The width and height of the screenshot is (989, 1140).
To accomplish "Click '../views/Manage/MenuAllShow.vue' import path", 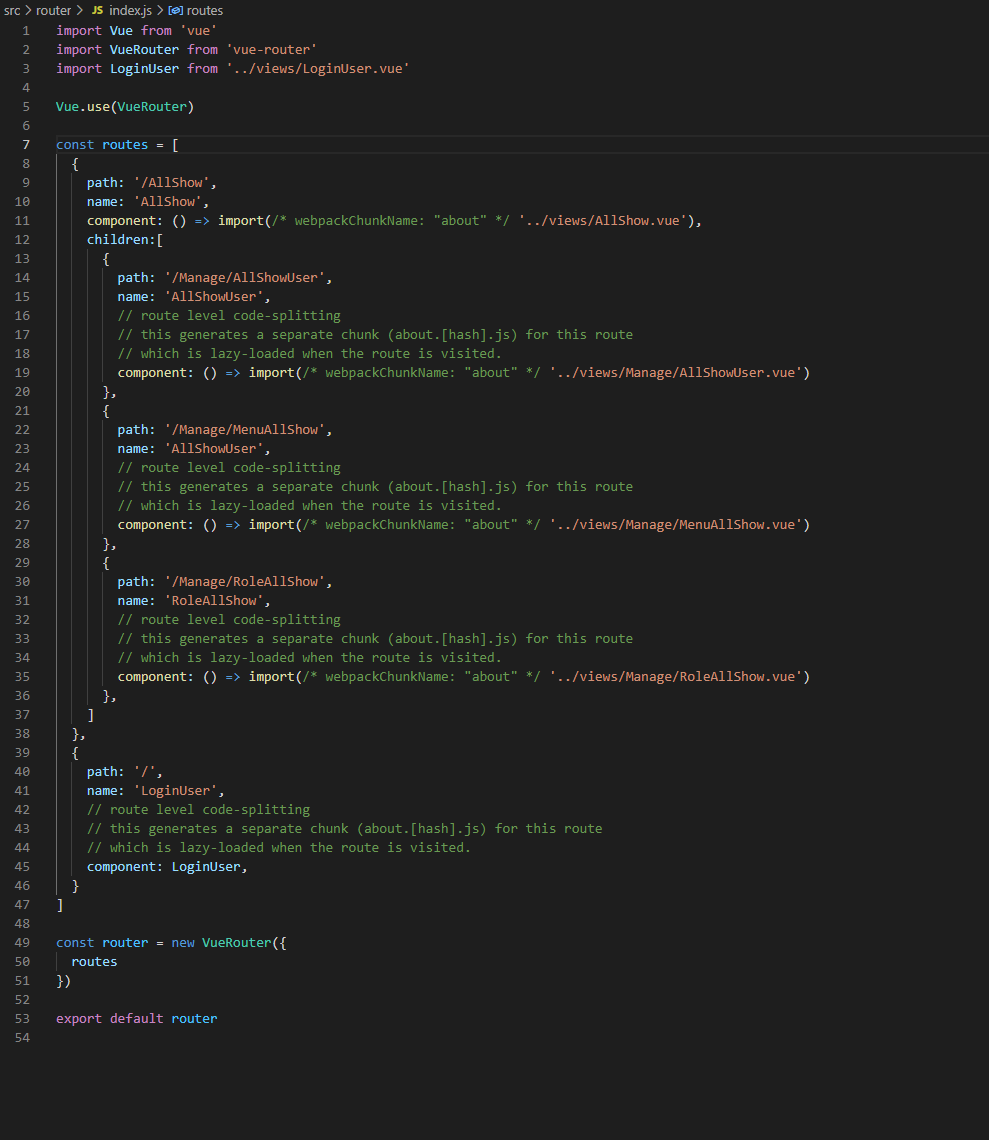I will pos(676,524).
